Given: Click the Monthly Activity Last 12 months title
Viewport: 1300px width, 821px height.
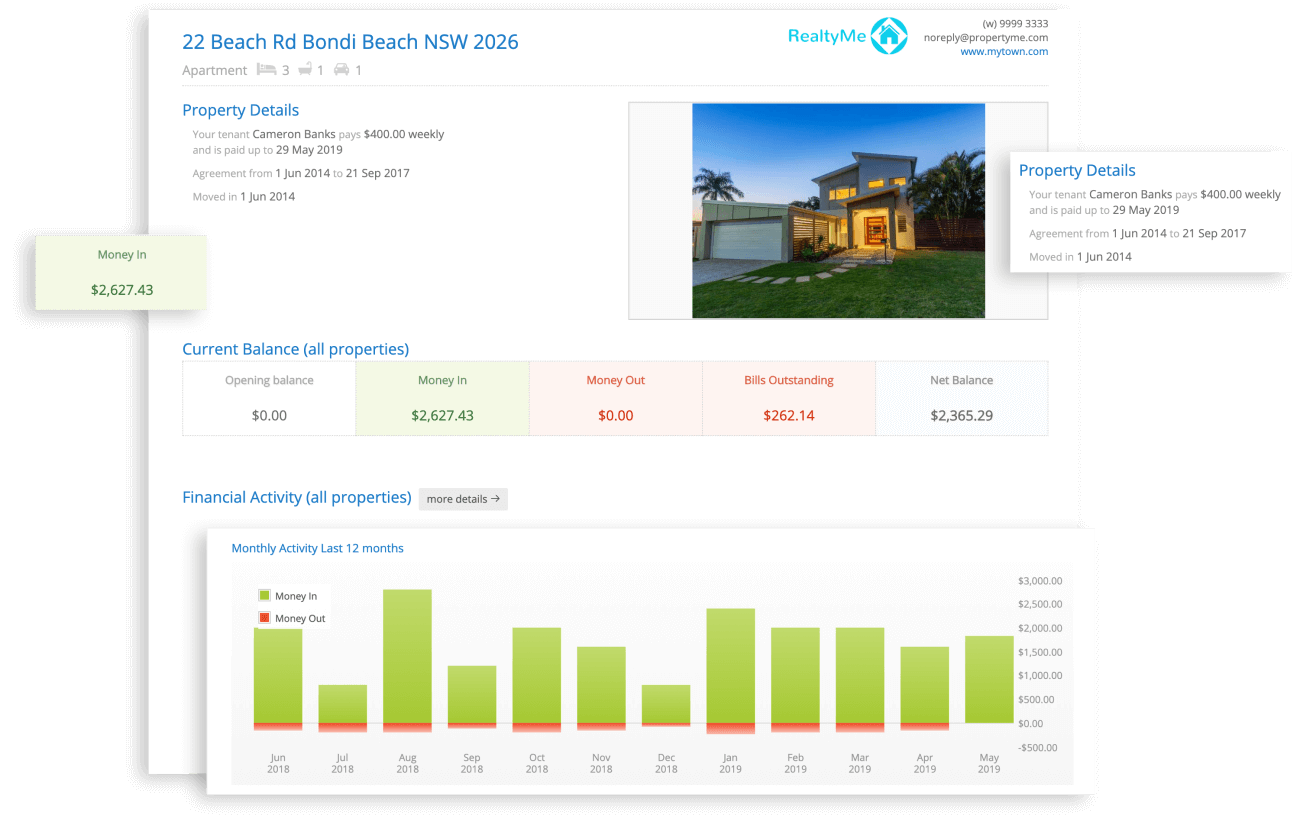Looking at the screenshot, I should (317, 548).
